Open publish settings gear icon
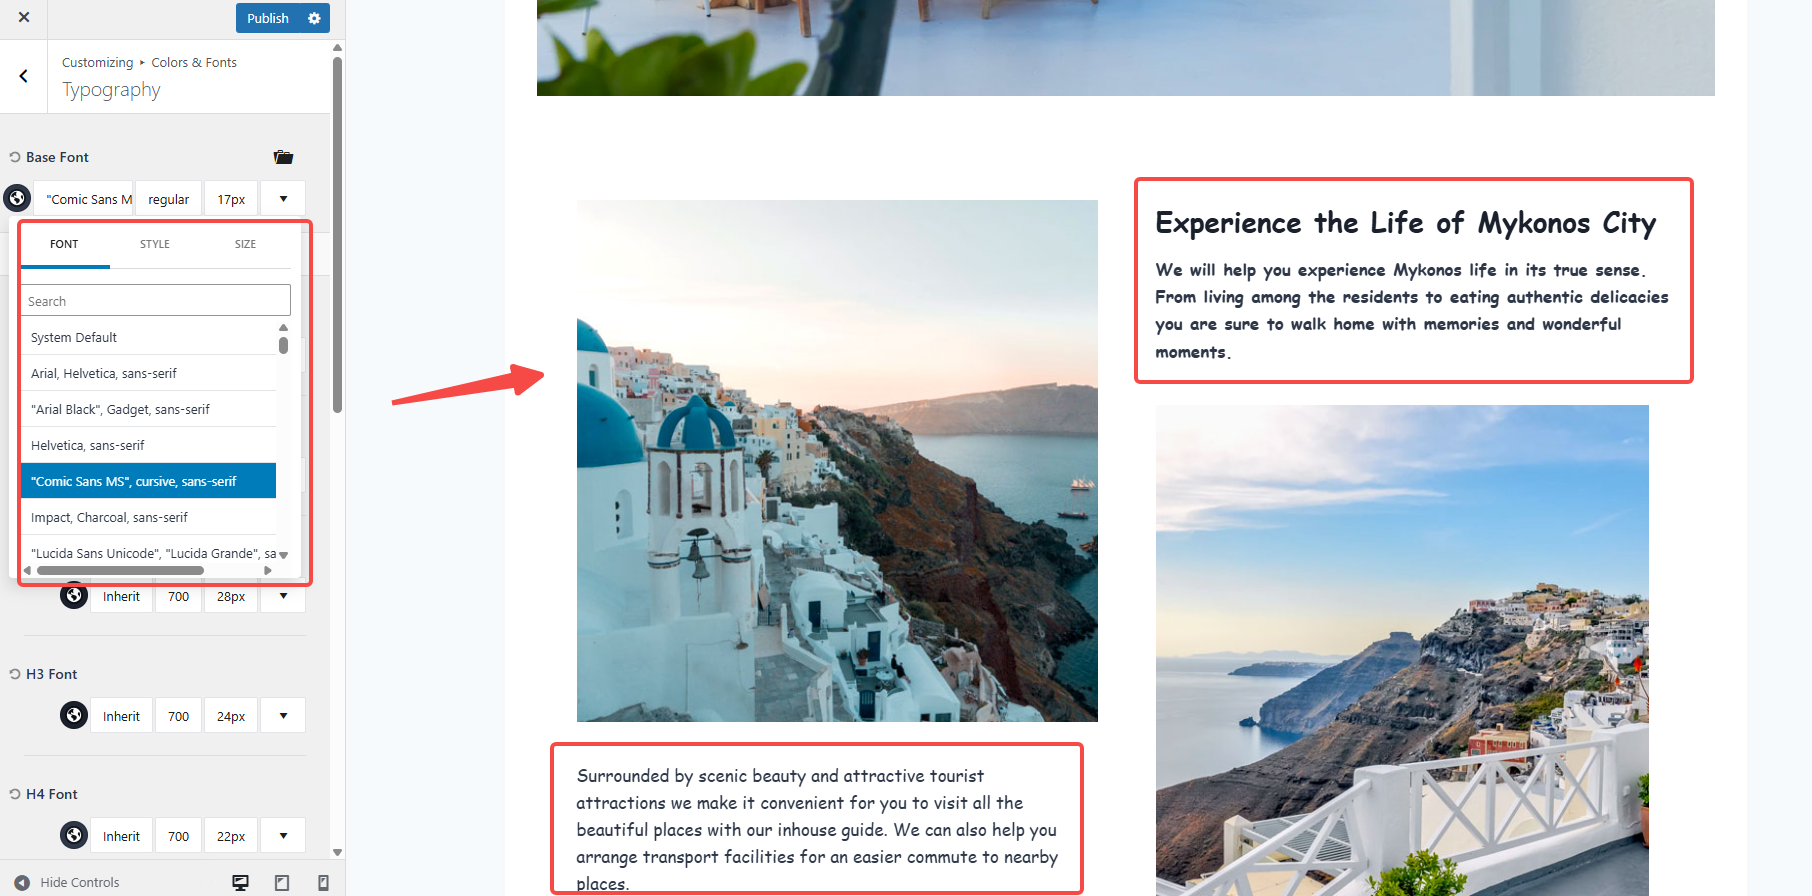Image resolution: width=1812 pixels, height=896 pixels. tap(314, 18)
